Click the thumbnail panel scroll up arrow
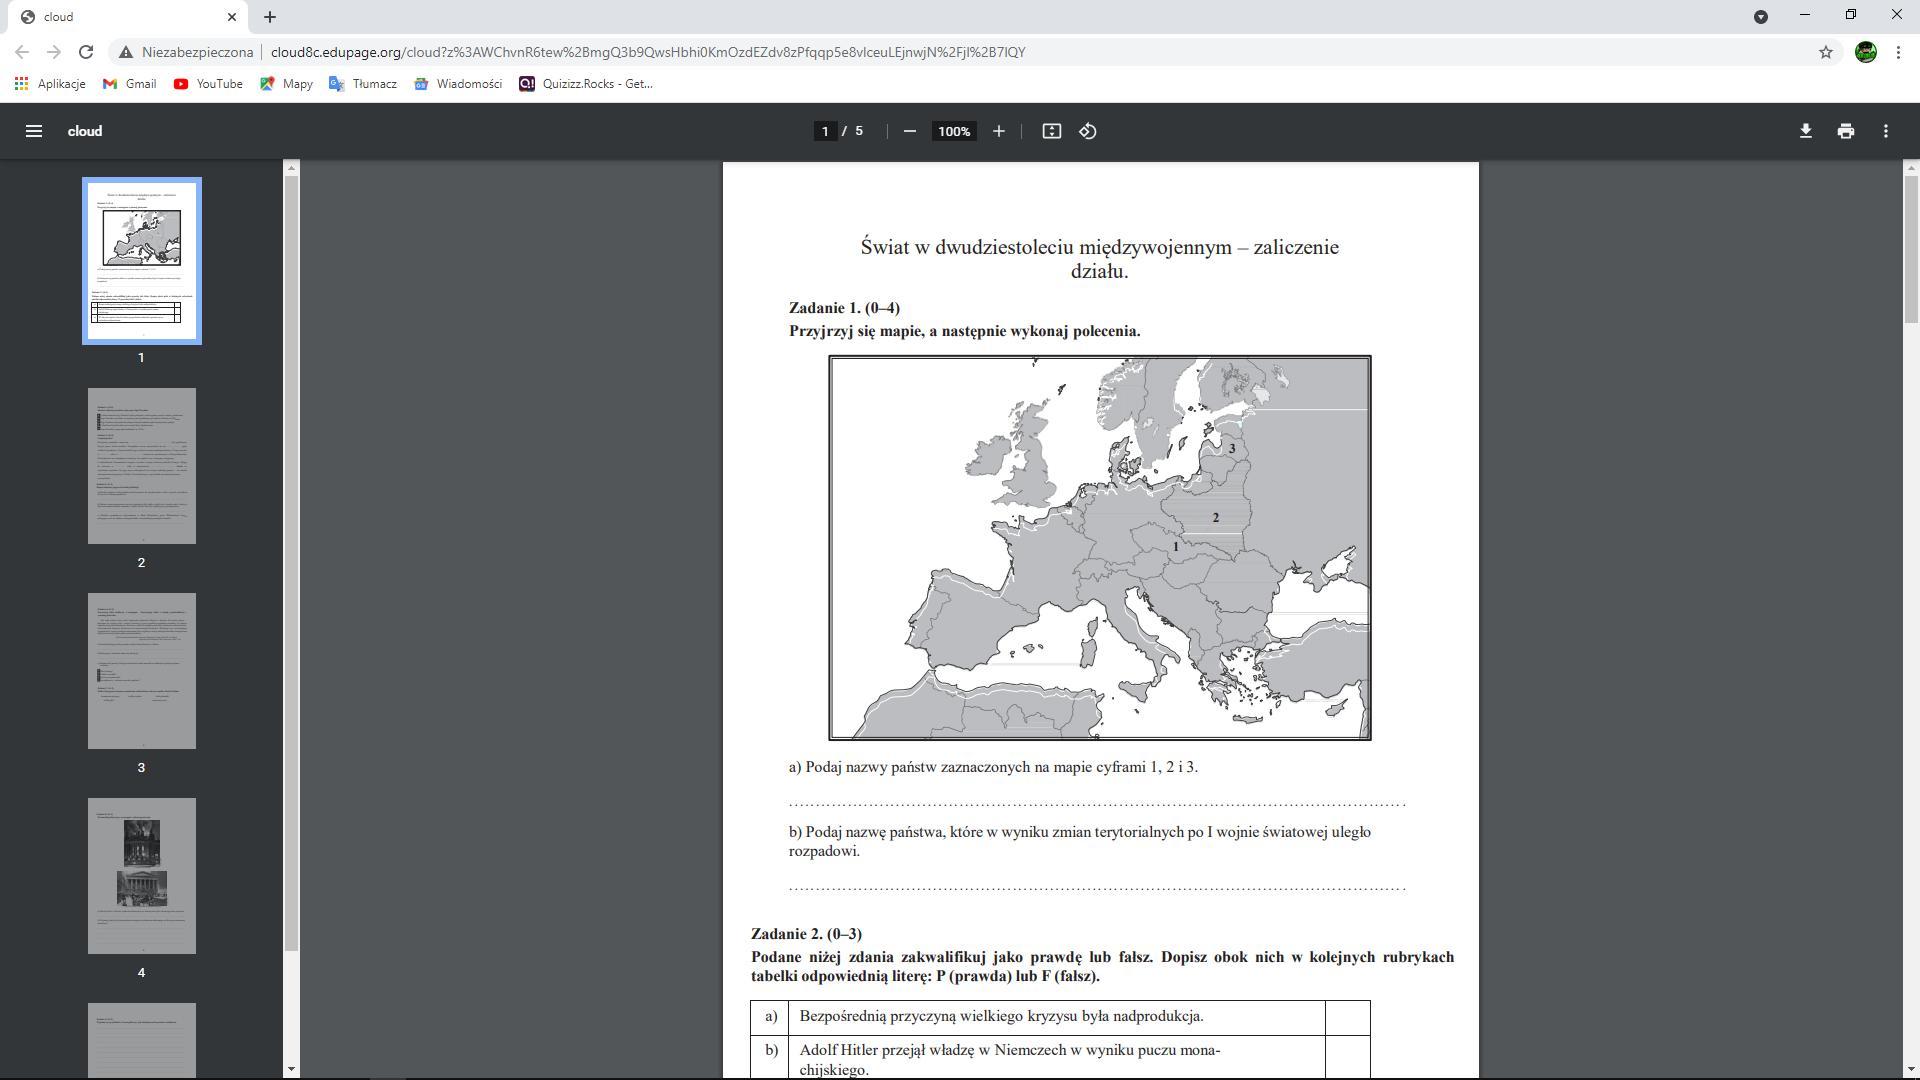This screenshot has height=1080, width=1920. pos(291,168)
